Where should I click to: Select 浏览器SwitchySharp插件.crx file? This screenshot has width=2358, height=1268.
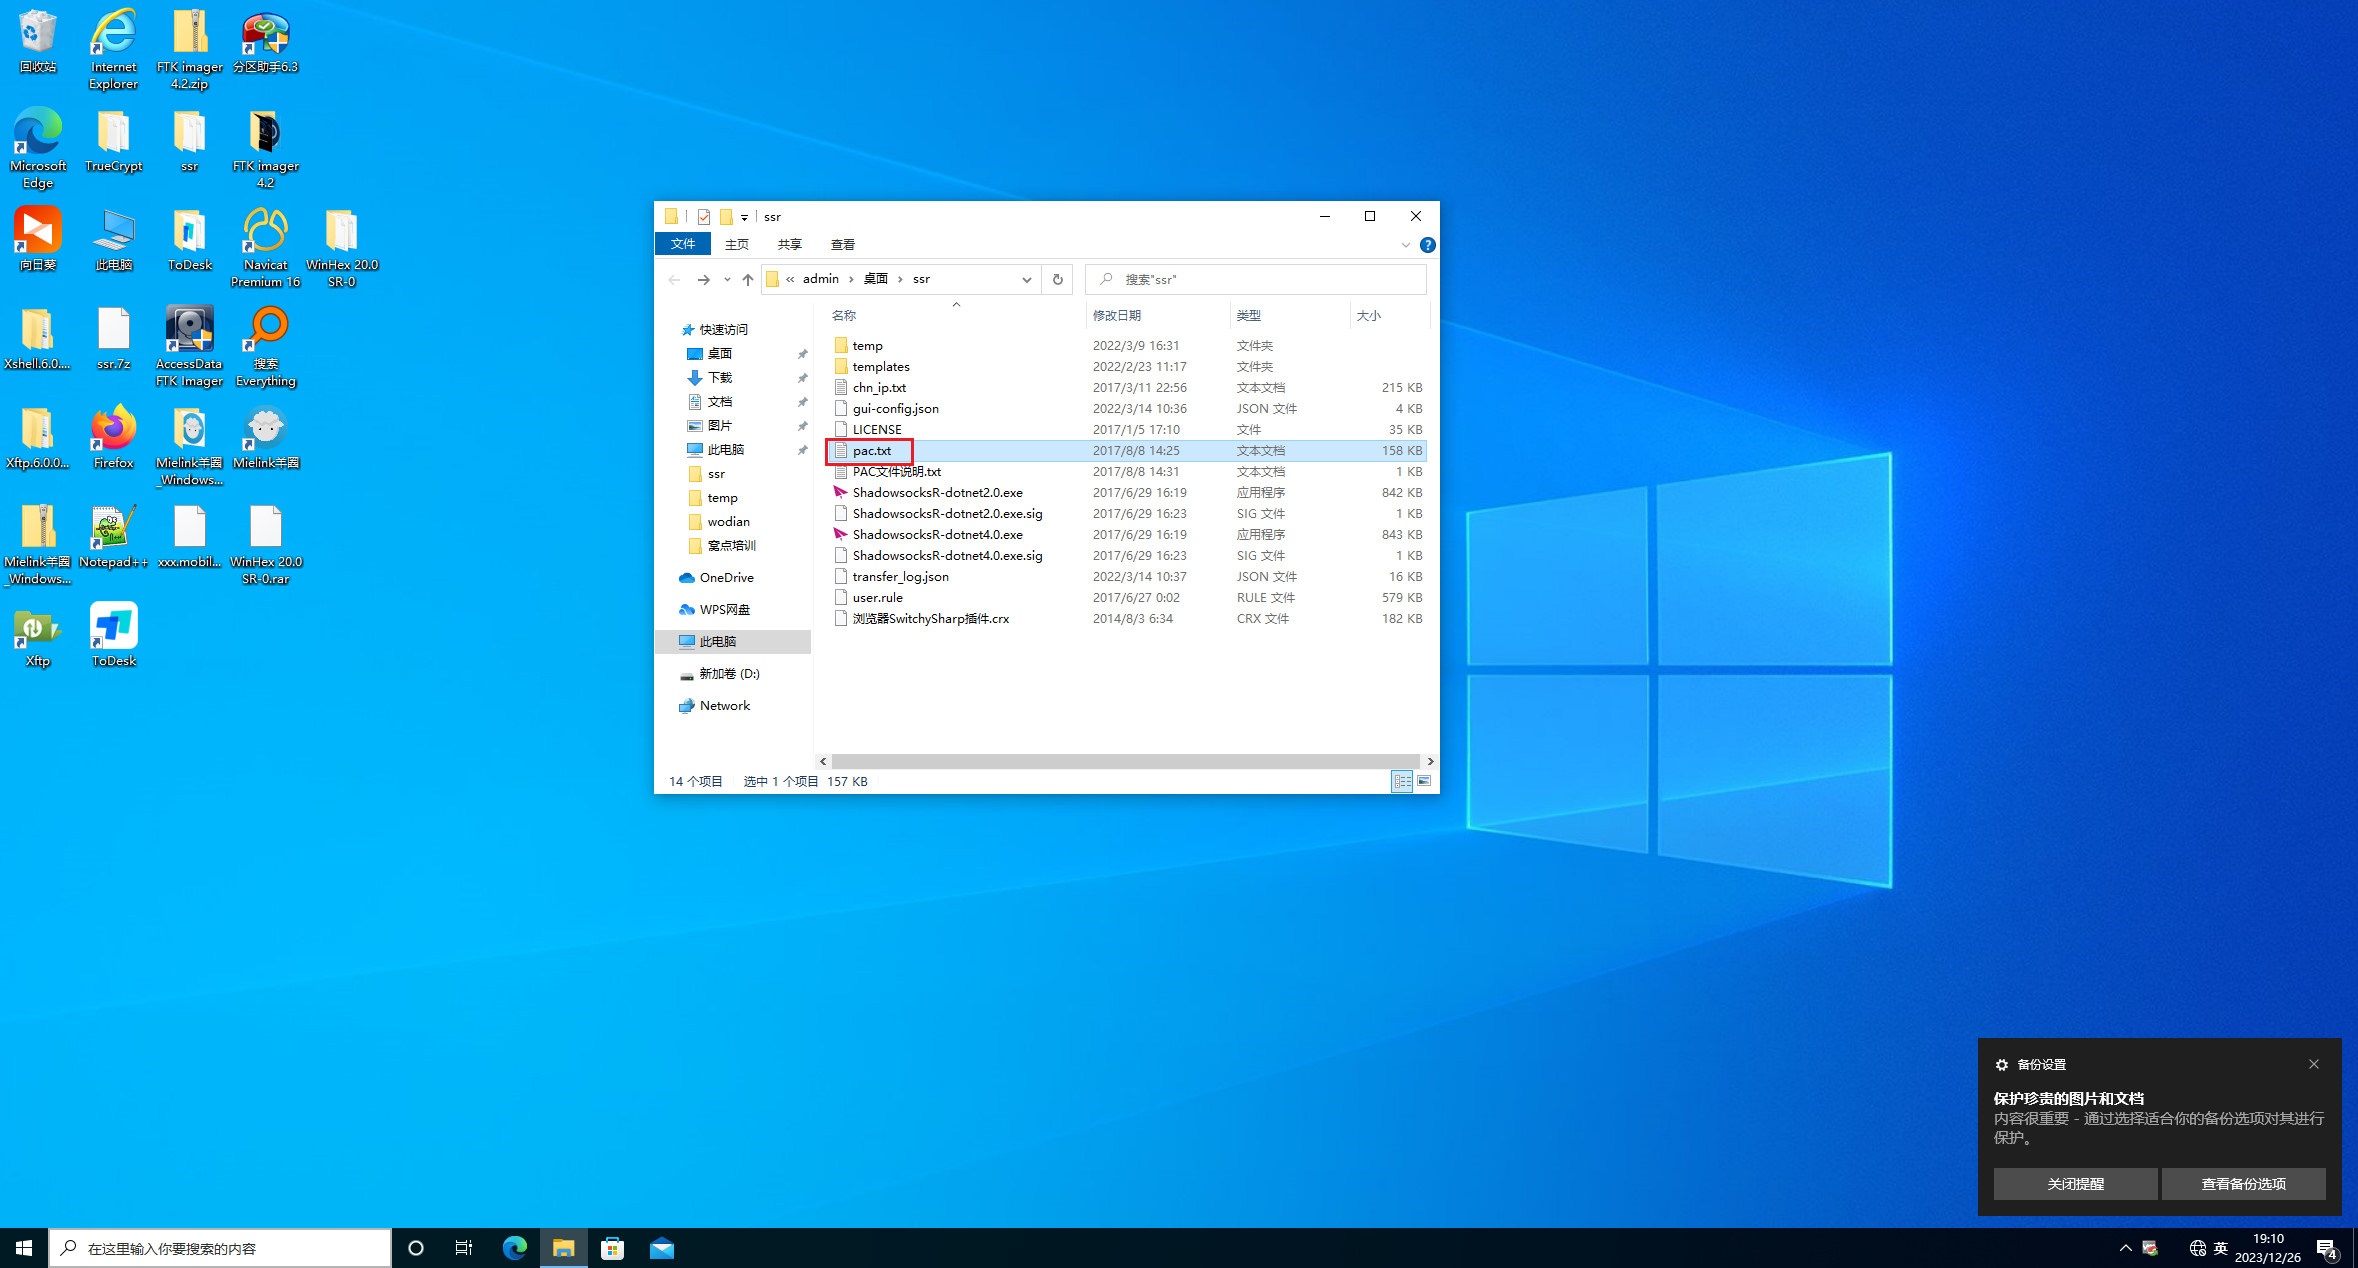[1127, 619]
